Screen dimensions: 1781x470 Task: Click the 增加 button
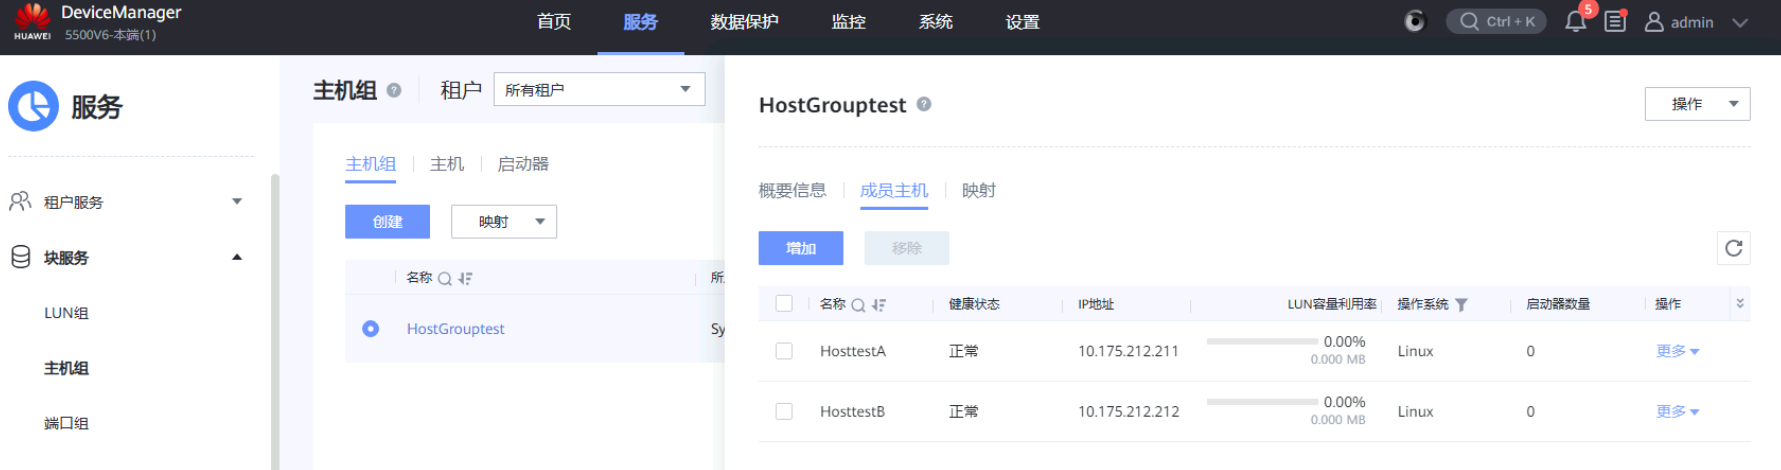click(800, 248)
